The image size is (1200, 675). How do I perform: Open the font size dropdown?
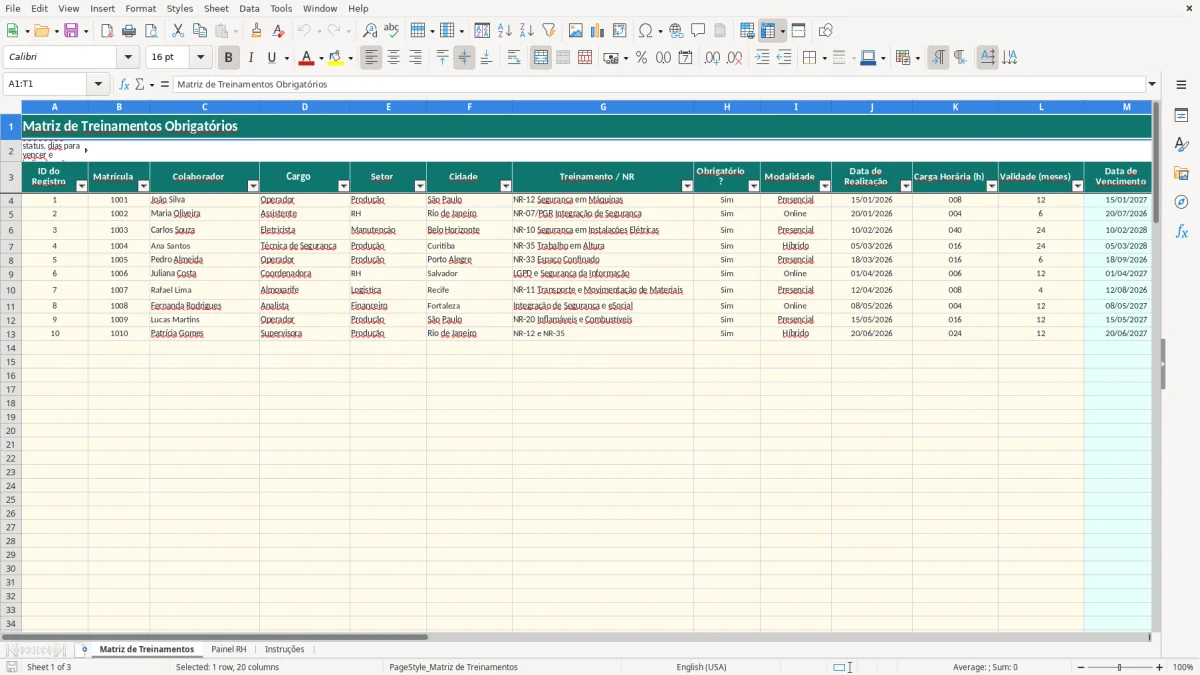click(200, 58)
